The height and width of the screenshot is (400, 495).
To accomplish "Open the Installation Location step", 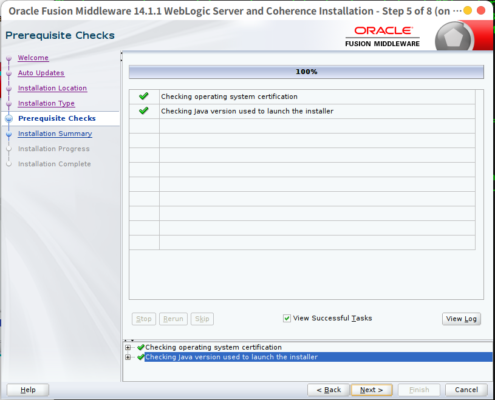I will (52, 88).
